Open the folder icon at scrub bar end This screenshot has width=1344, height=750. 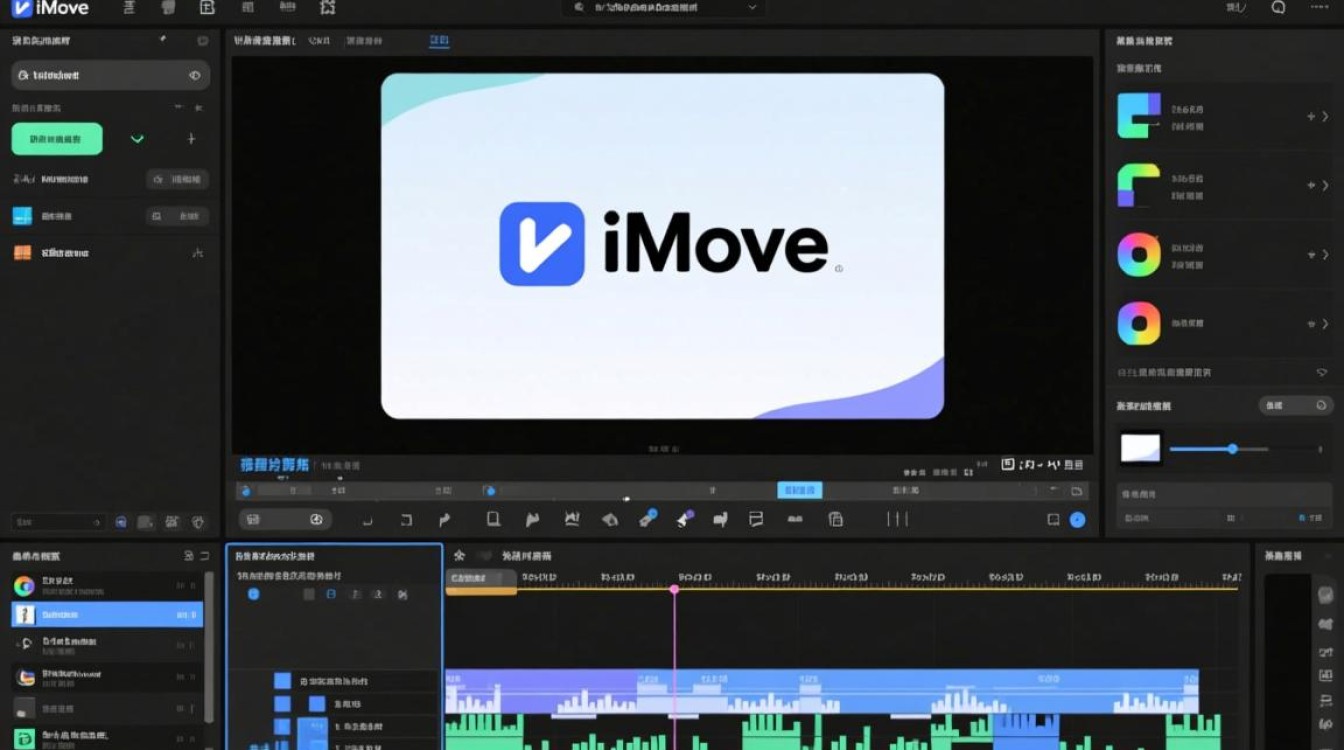pyautogui.click(x=1077, y=491)
